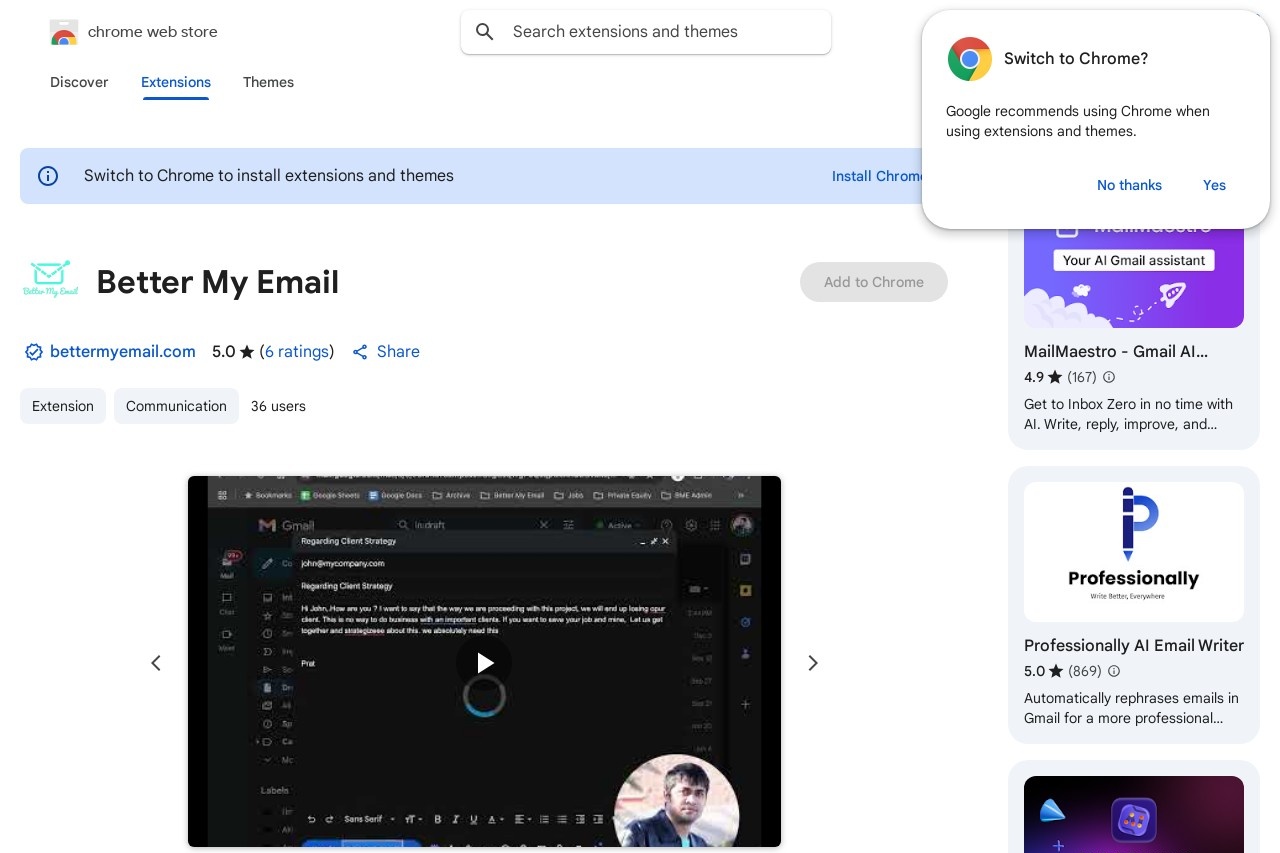
Task: Open the Themes tab
Action: 268,82
